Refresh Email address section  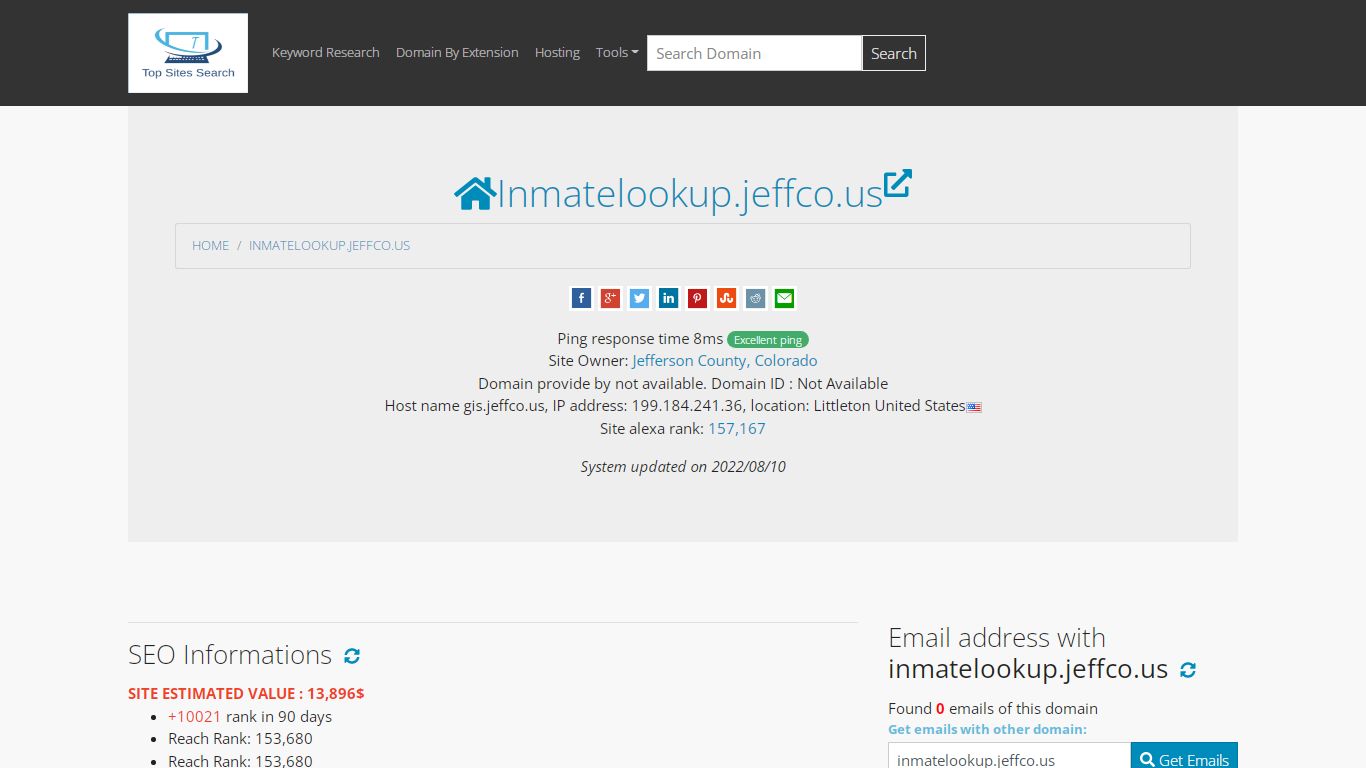pyautogui.click(x=1188, y=670)
